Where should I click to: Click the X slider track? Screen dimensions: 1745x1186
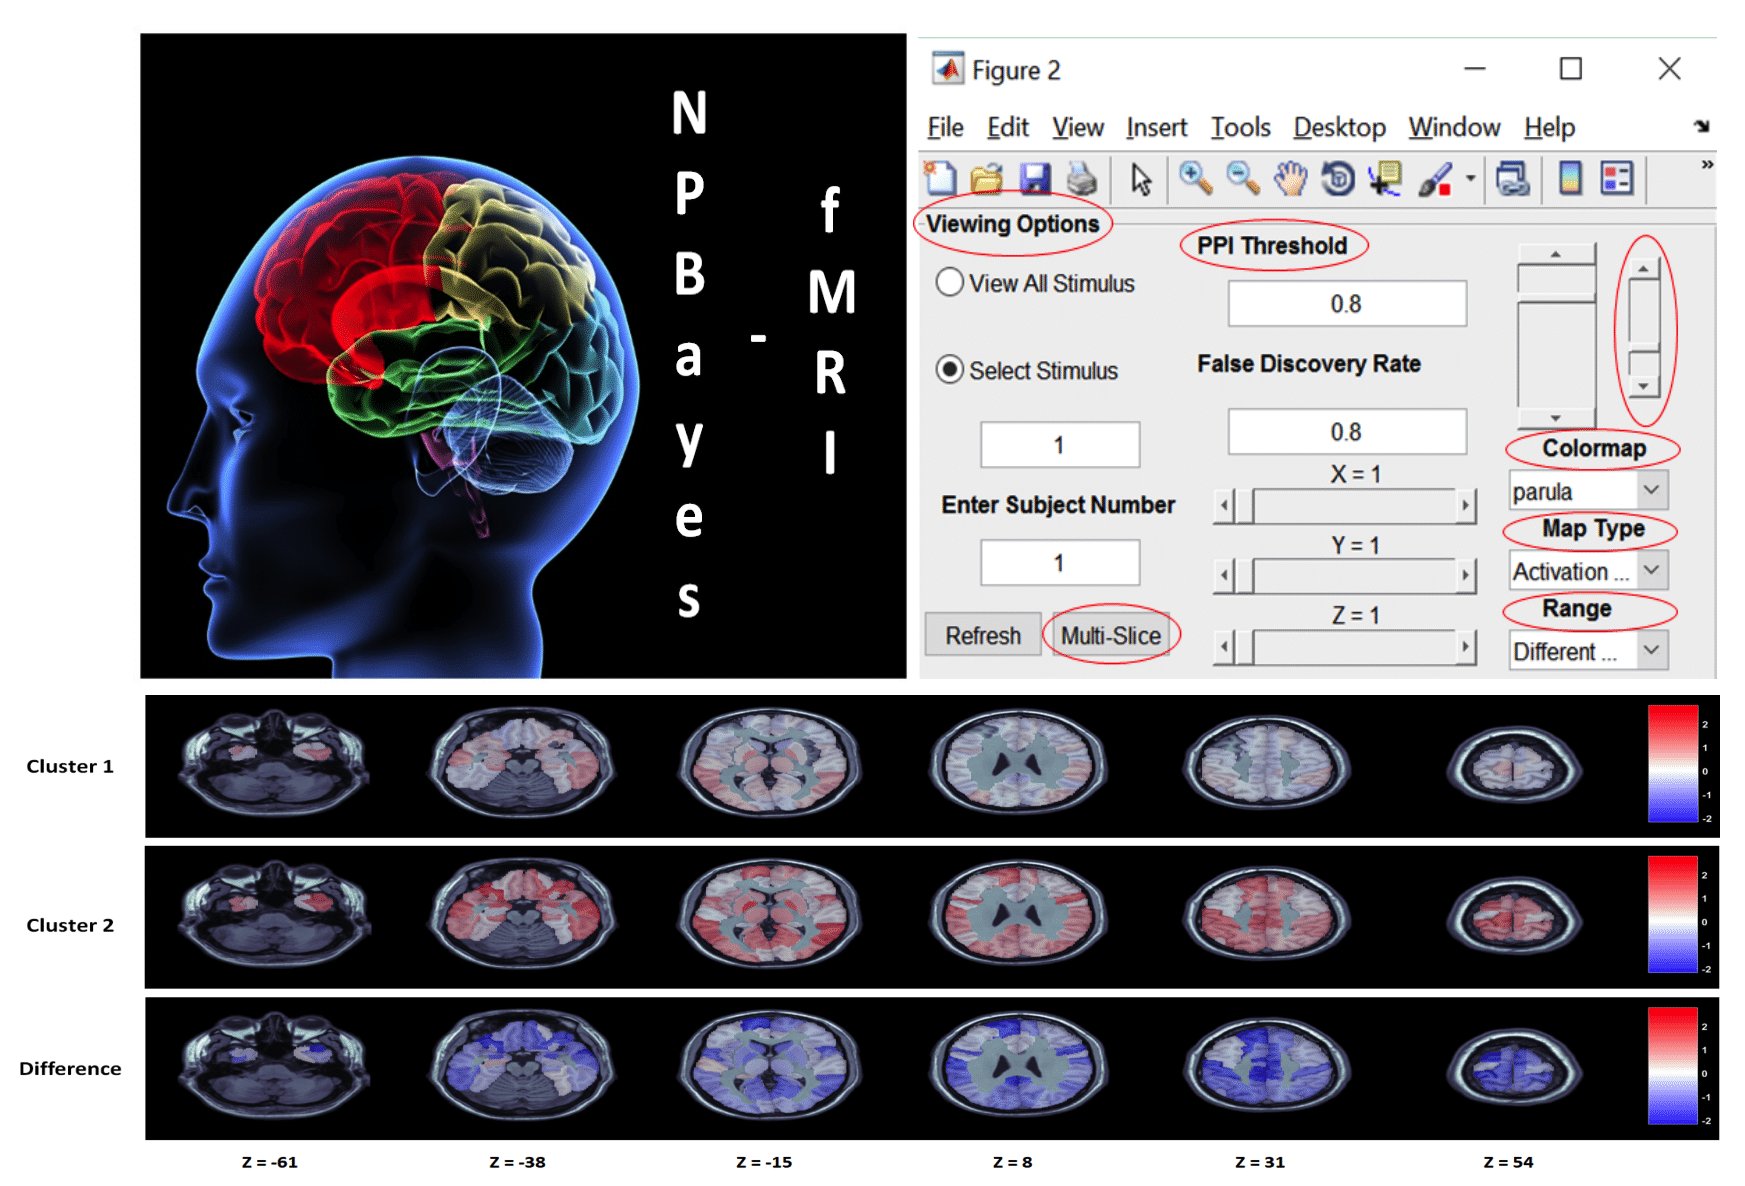coord(1355,505)
